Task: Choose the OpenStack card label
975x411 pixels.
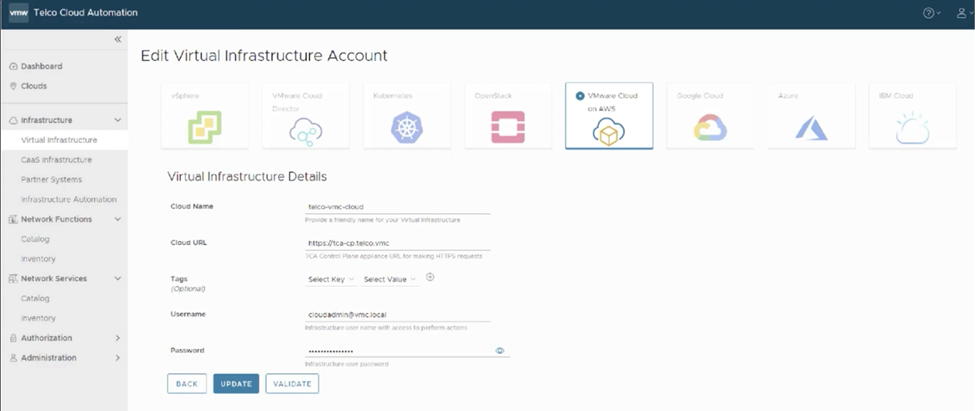Action: click(x=492, y=96)
